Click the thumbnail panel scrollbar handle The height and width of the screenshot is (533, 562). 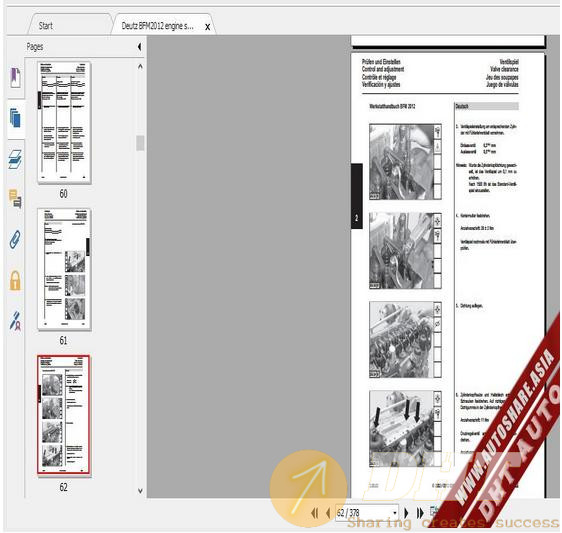pyautogui.click(x=140, y=143)
